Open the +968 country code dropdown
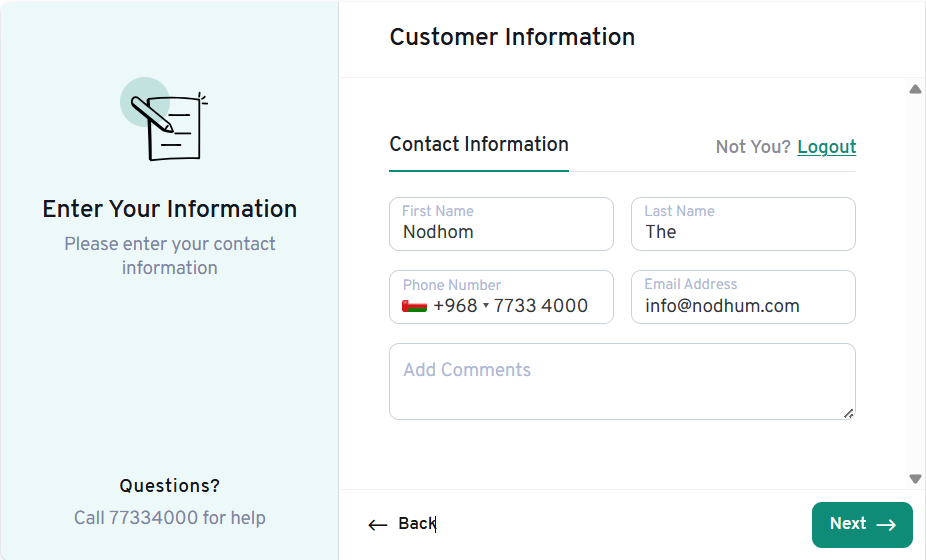926x560 pixels. (x=455, y=306)
